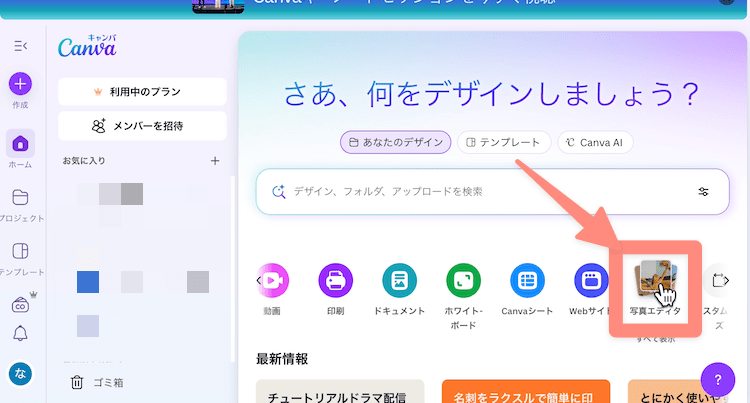This screenshot has height=403, width=750.
Task: Open the brand kit crown icon
Action: [20, 304]
